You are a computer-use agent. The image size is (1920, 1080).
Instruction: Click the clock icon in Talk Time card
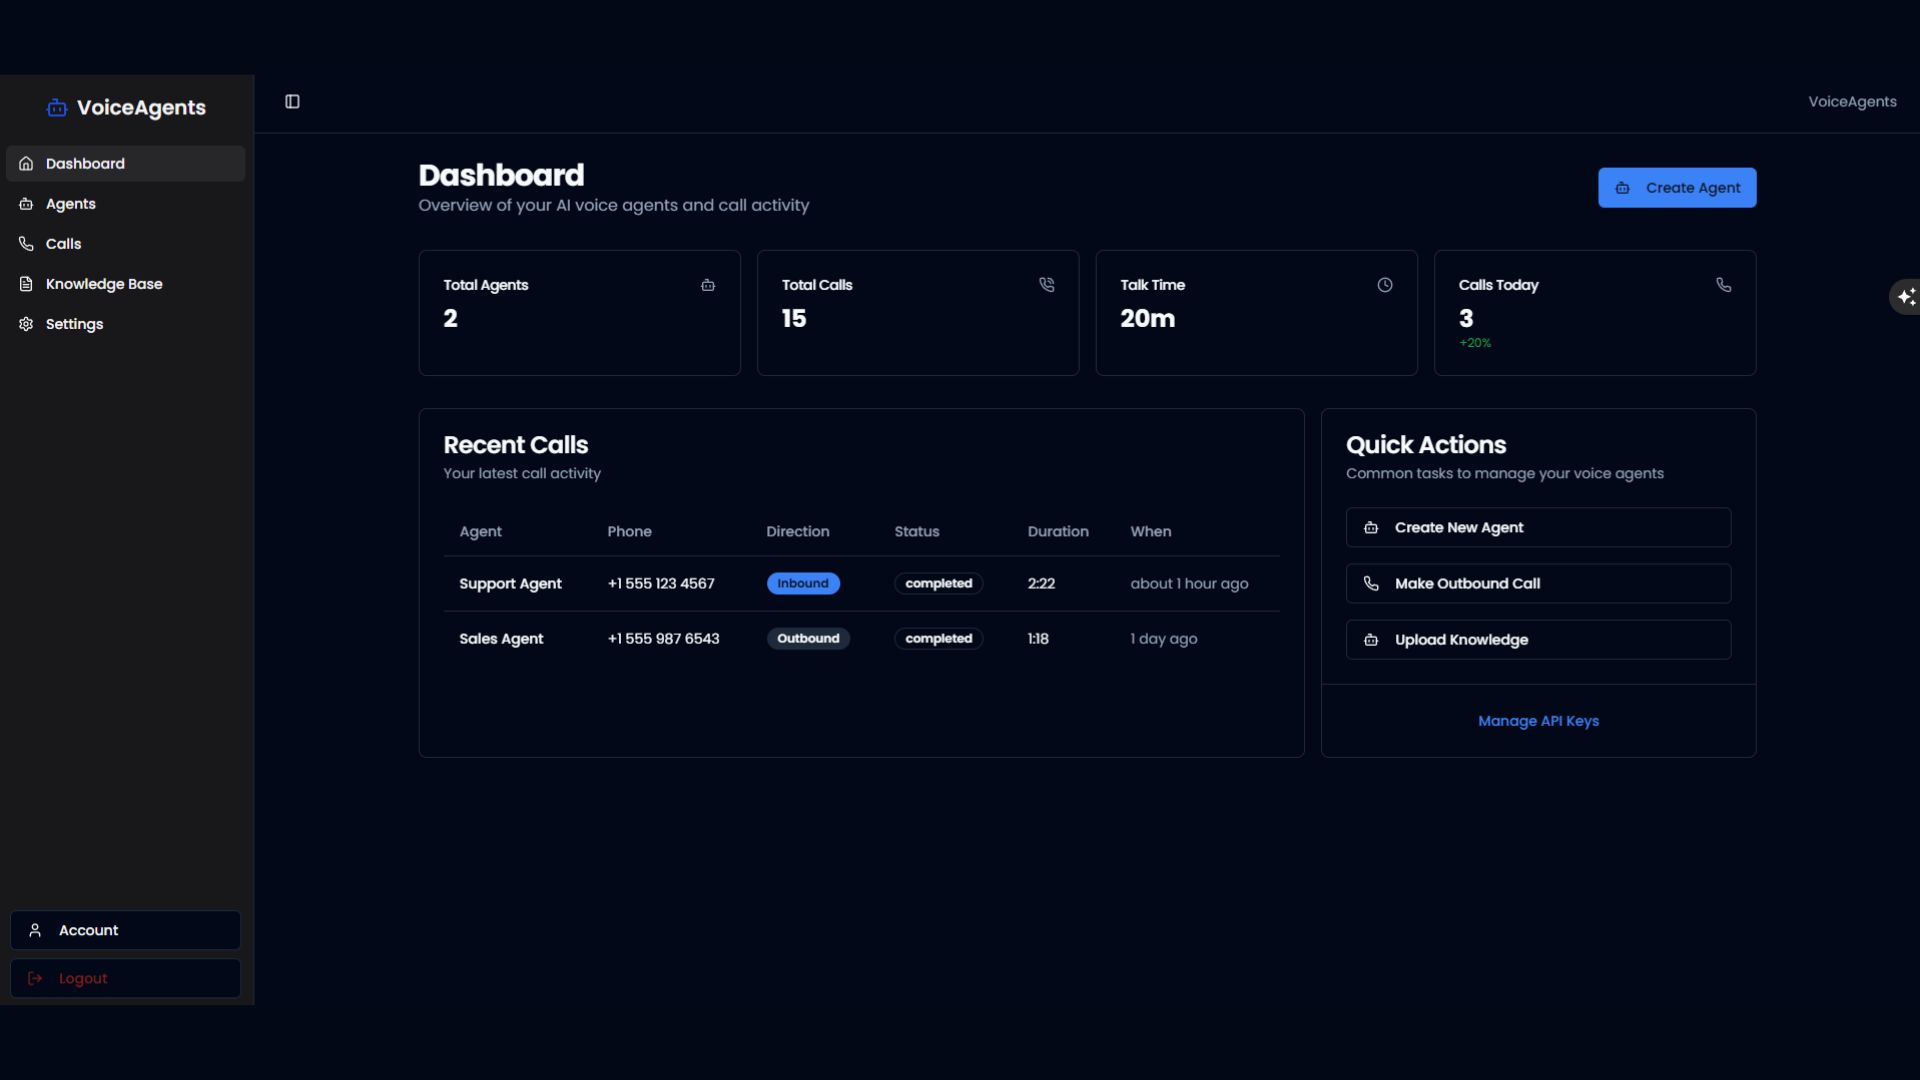click(1384, 285)
